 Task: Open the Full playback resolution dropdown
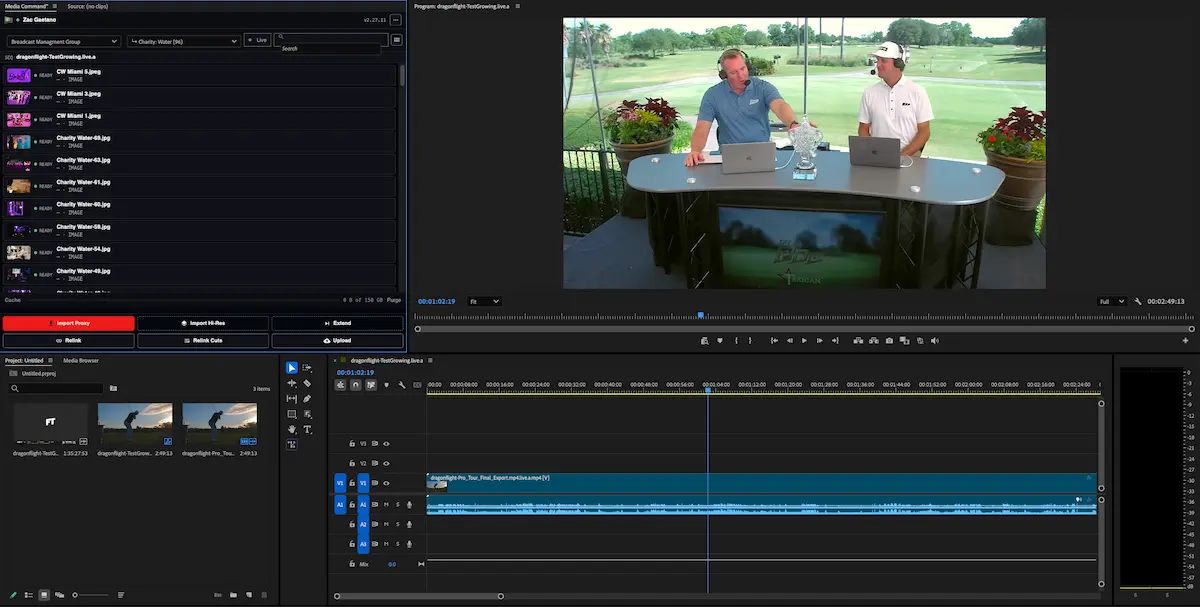pos(1112,301)
